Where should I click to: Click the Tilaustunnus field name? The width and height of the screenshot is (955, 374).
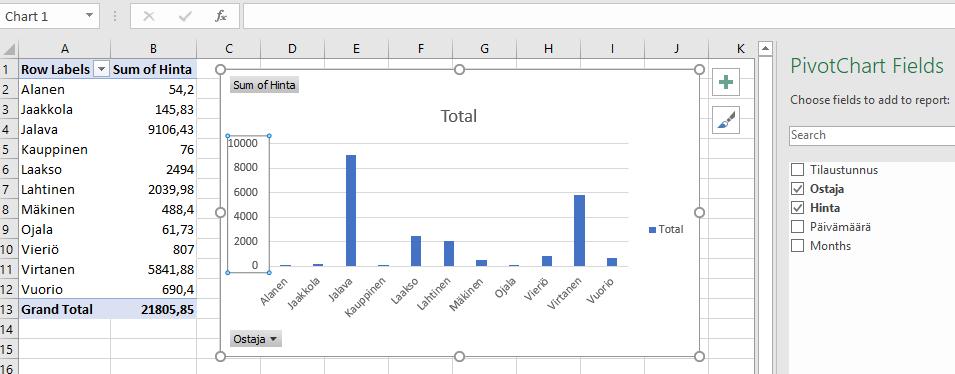coord(844,170)
